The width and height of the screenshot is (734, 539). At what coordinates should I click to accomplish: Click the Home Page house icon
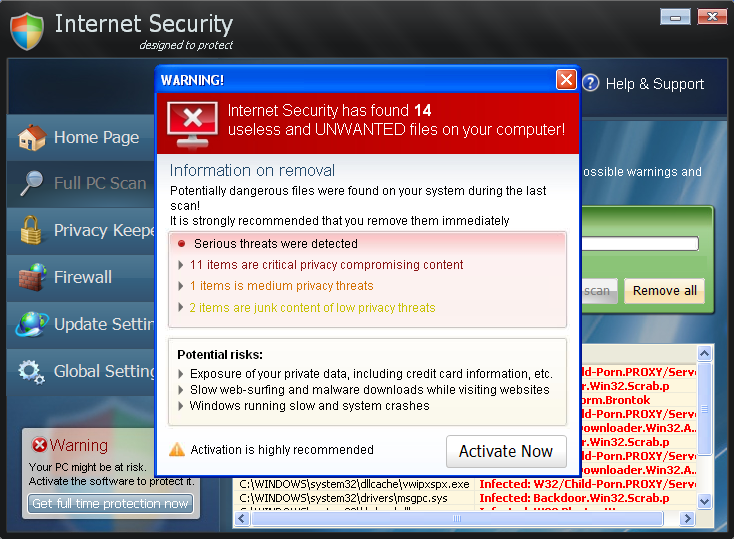(x=32, y=138)
